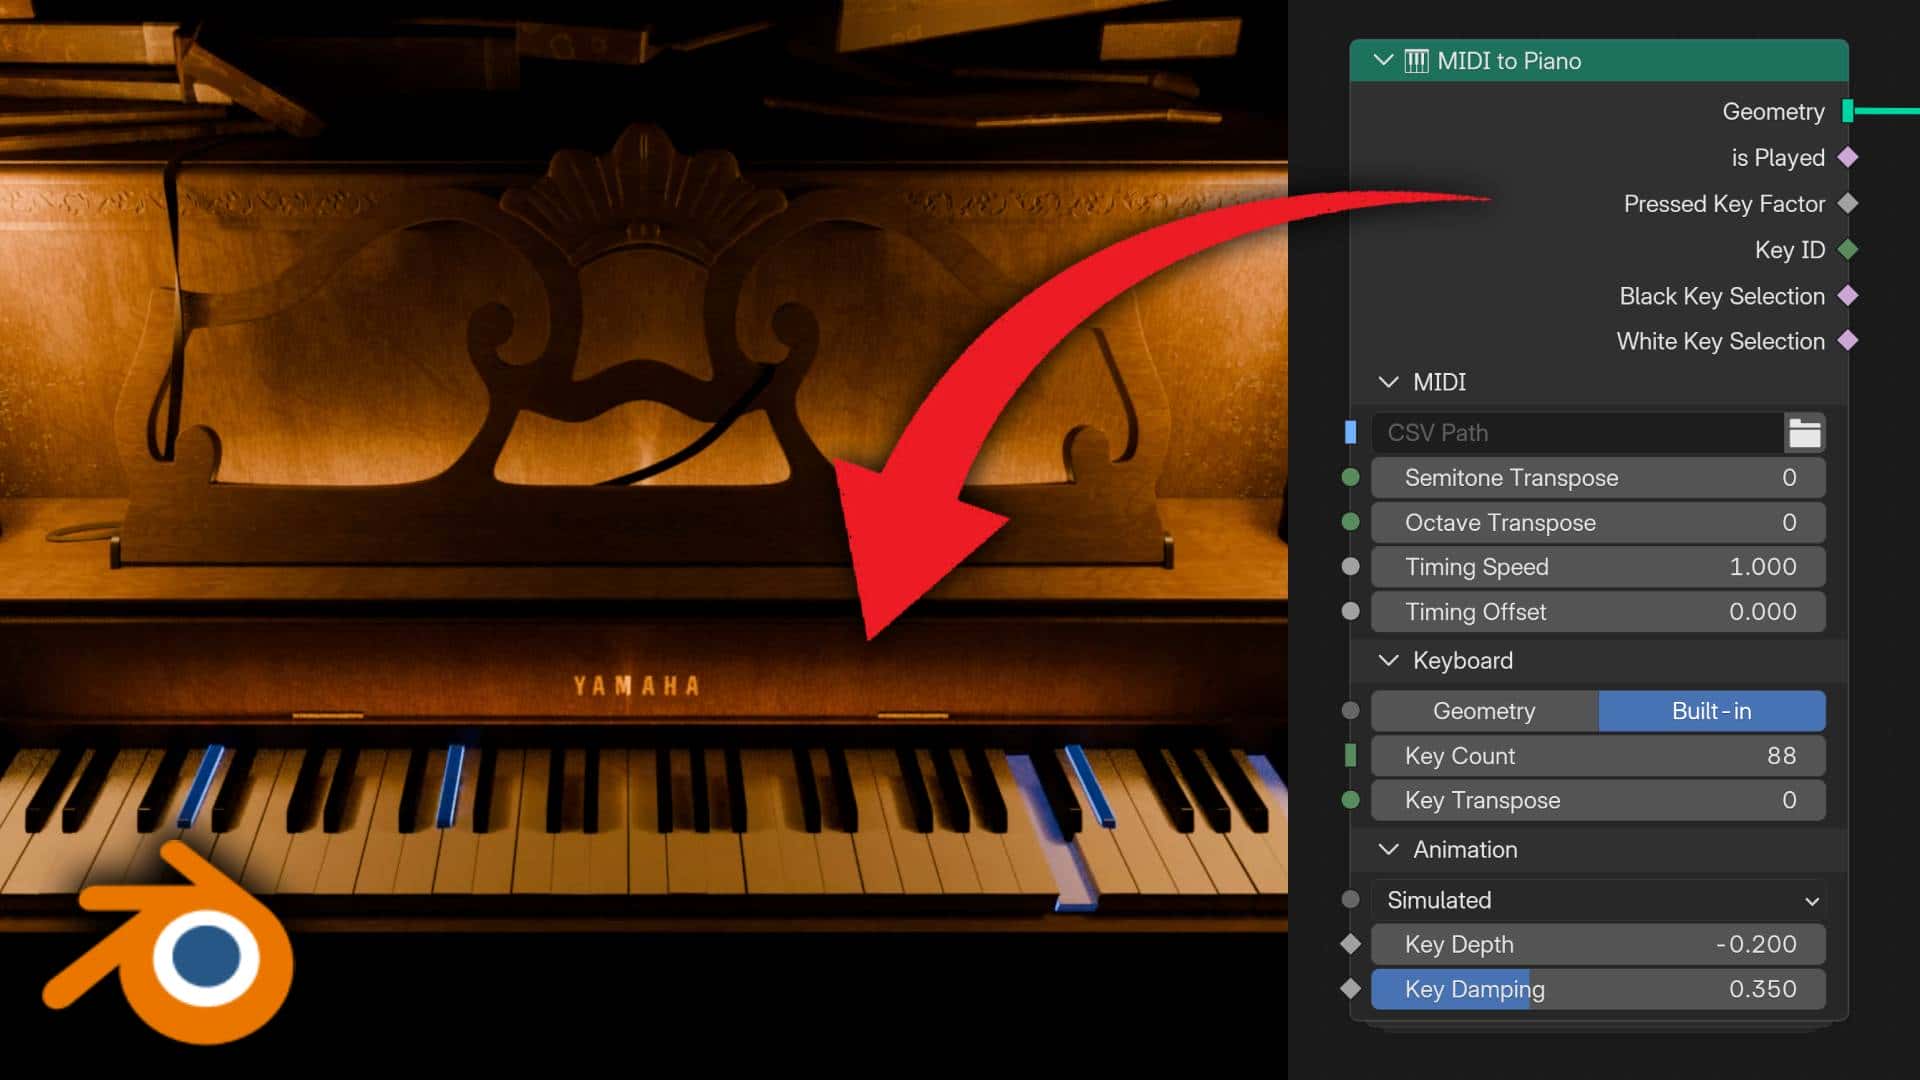The width and height of the screenshot is (1920, 1080).
Task: Click the Semitone Transpose input socket
Action: pyautogui.click(x=1352, y=478)
